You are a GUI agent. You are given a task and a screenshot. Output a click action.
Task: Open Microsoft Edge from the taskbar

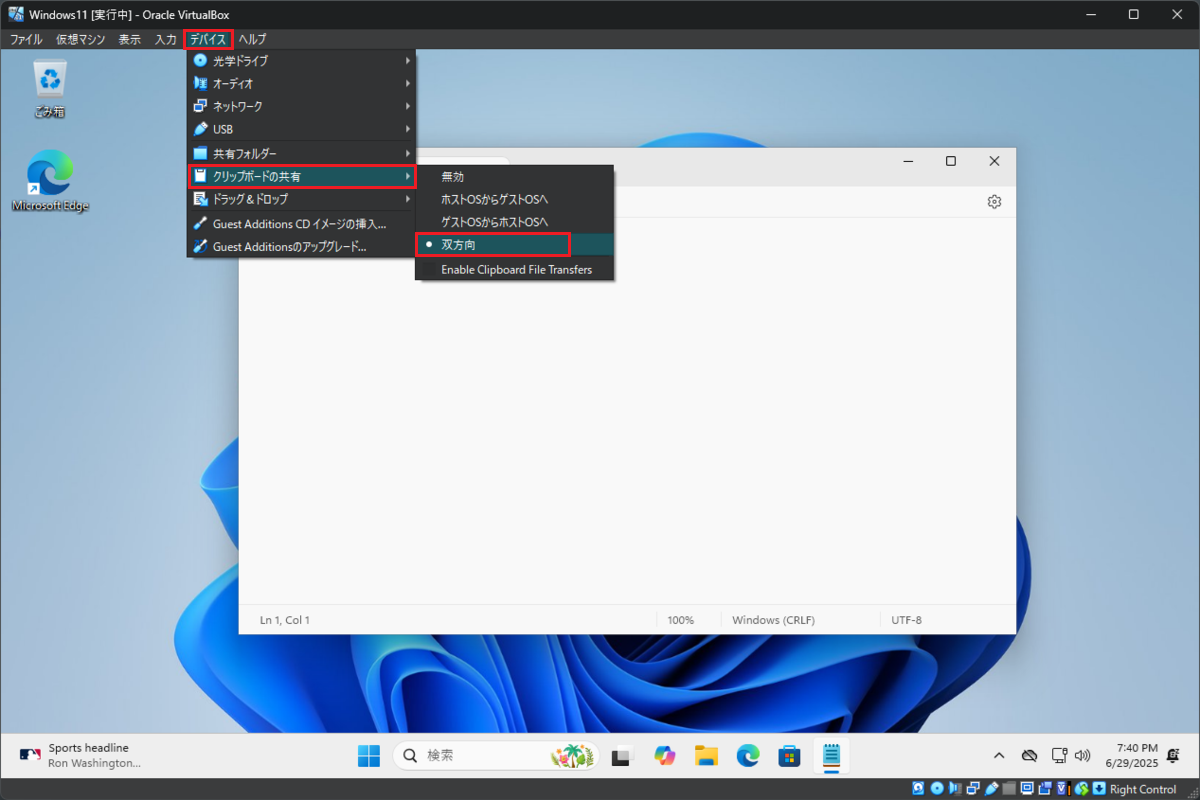point(749,756)
